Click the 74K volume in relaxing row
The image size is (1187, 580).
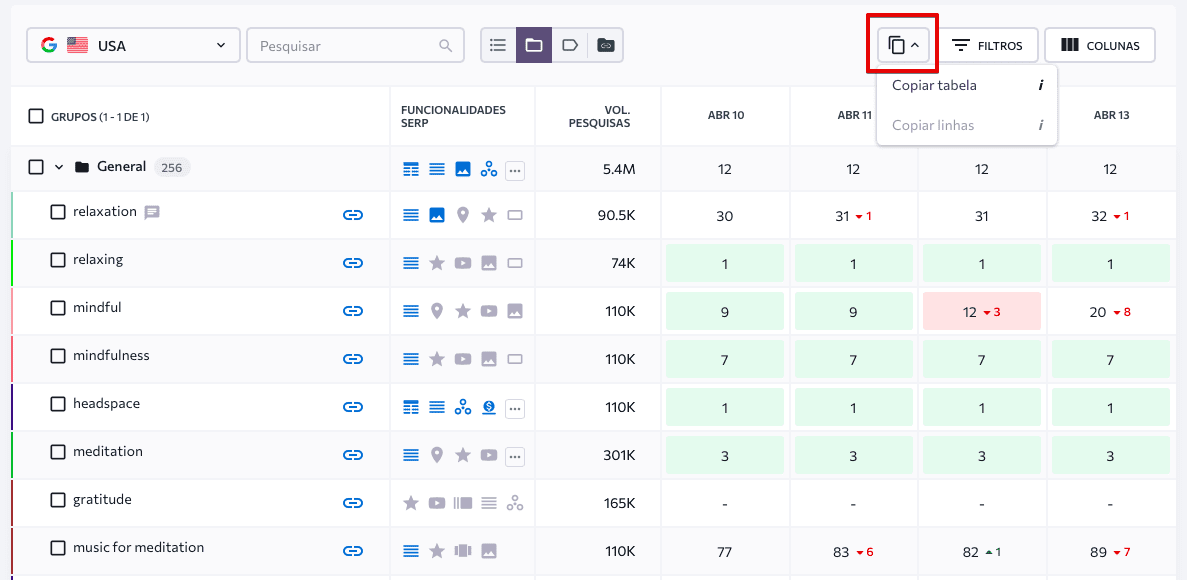[x=621, y=263]
